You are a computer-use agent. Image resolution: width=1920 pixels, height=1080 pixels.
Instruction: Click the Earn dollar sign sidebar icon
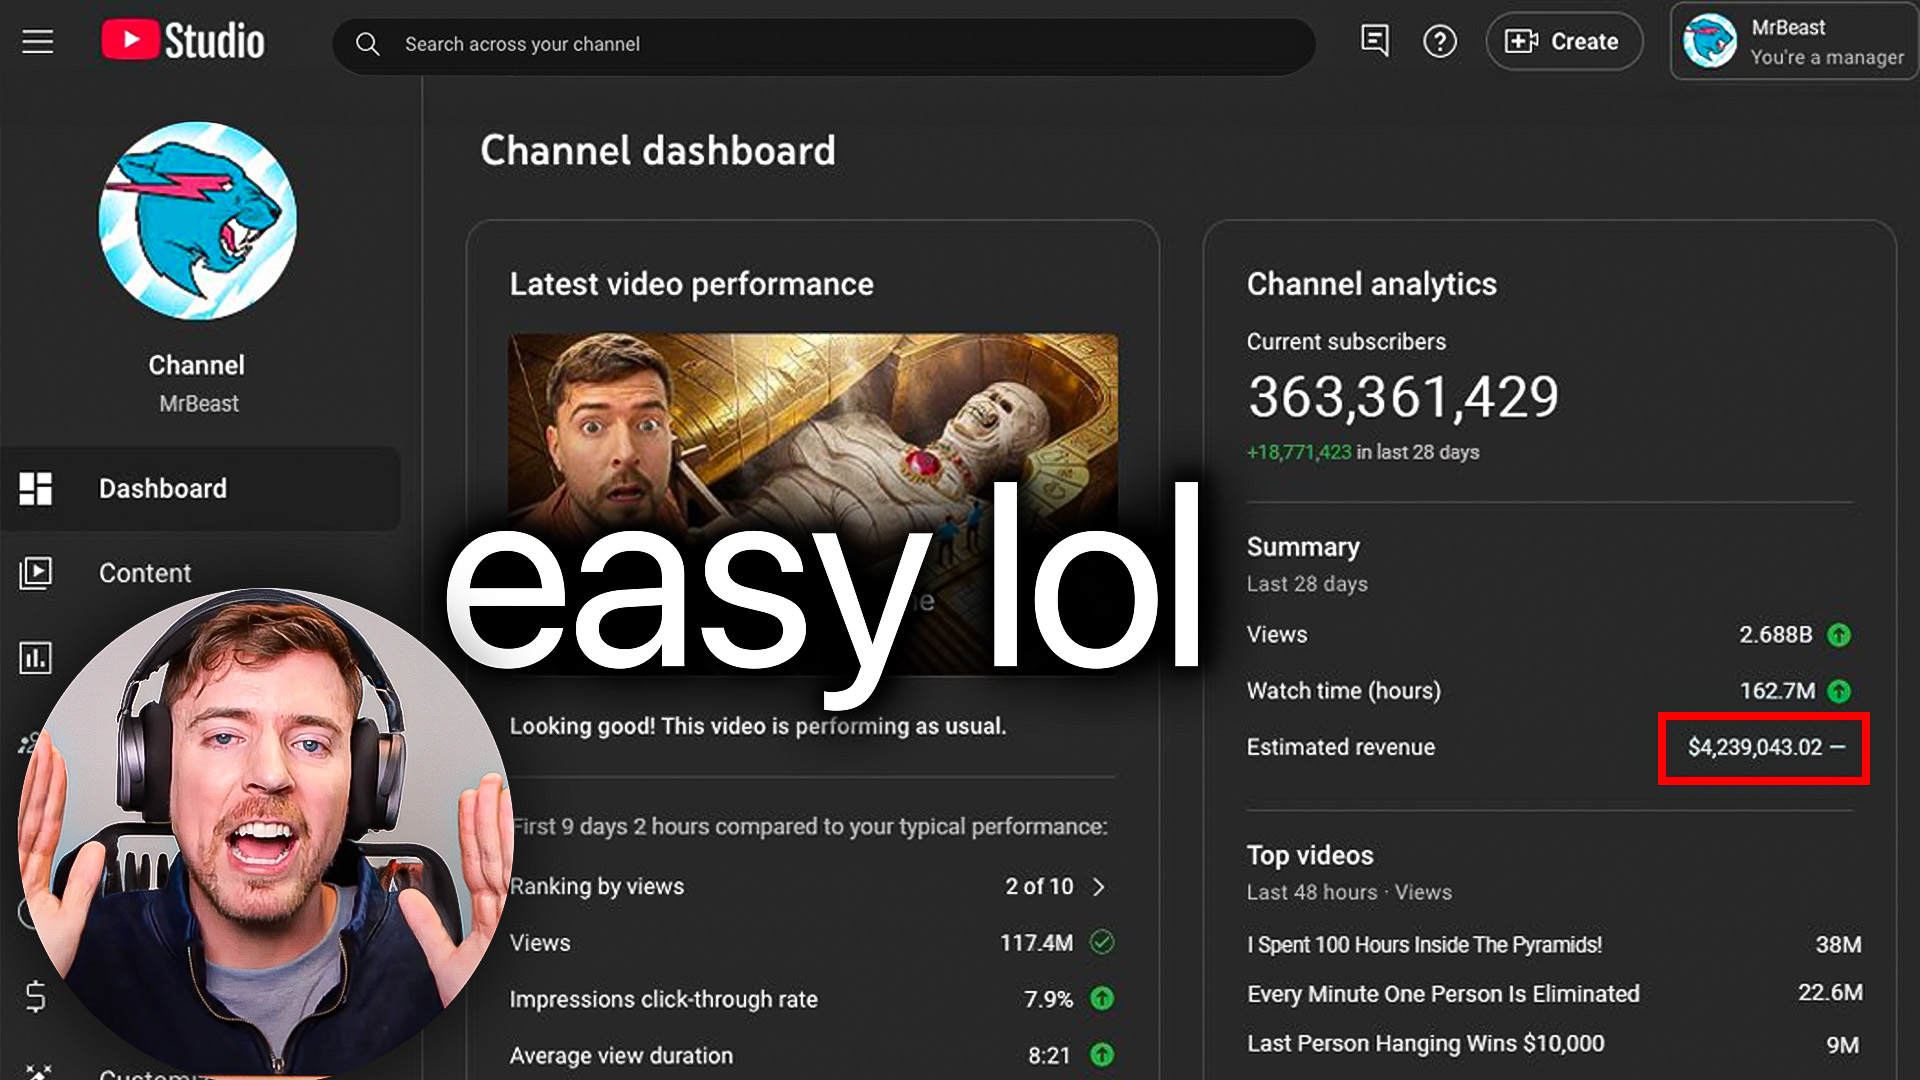point(35,996)
